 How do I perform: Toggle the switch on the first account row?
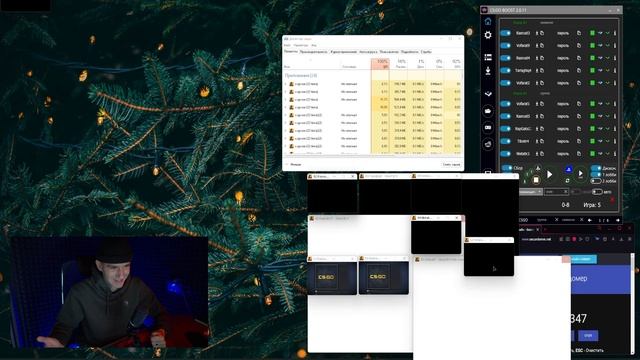click(x=506, y=33)
